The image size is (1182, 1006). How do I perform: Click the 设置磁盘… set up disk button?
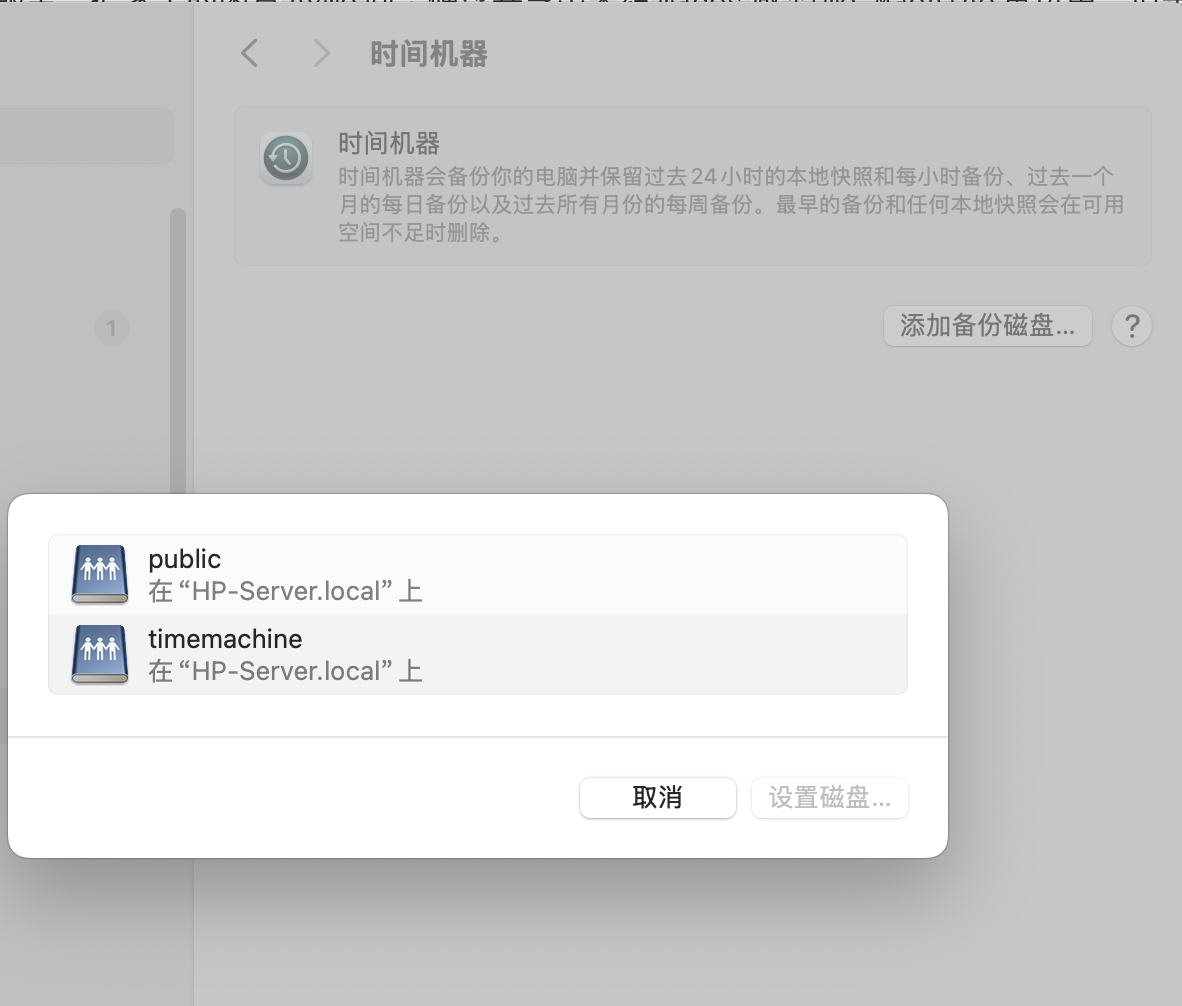829,797
